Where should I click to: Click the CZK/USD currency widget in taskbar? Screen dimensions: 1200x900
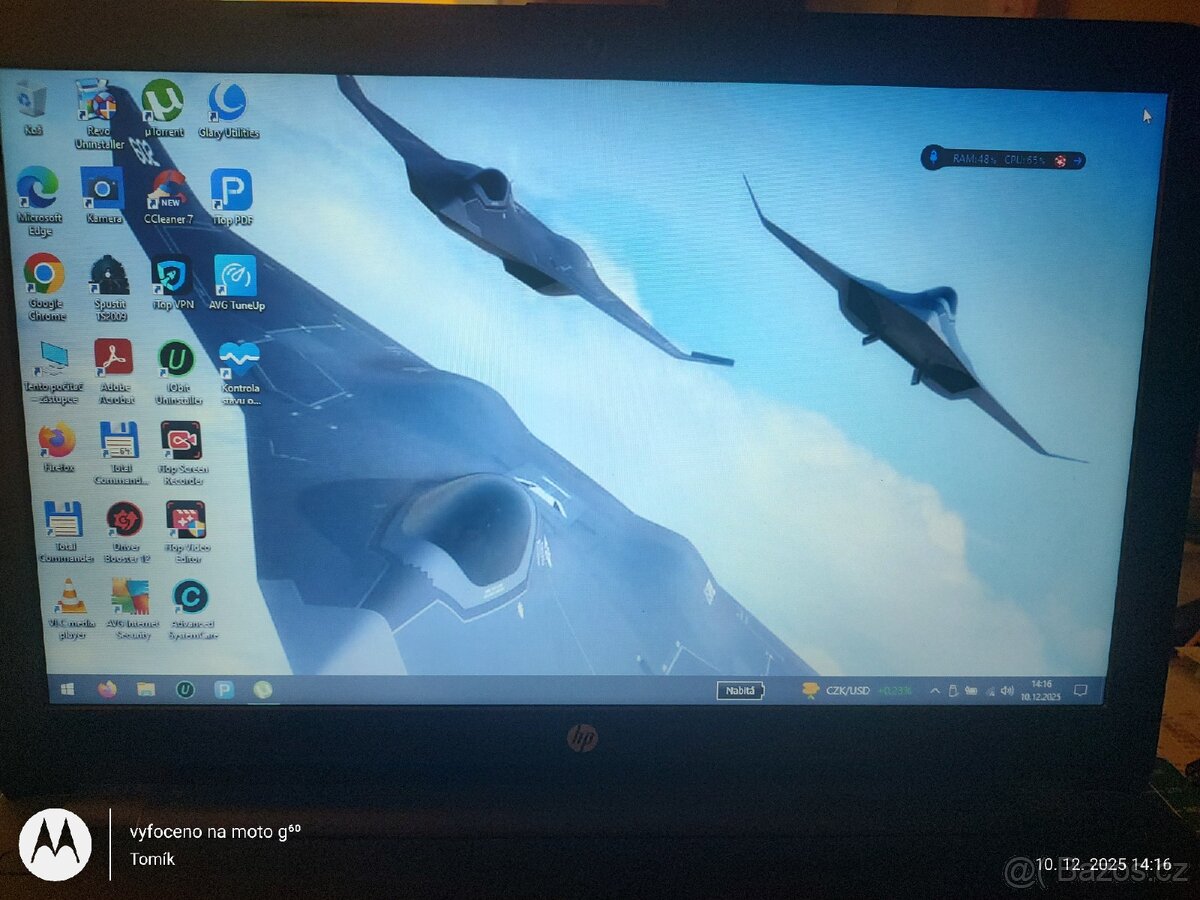tap(845, 690)
